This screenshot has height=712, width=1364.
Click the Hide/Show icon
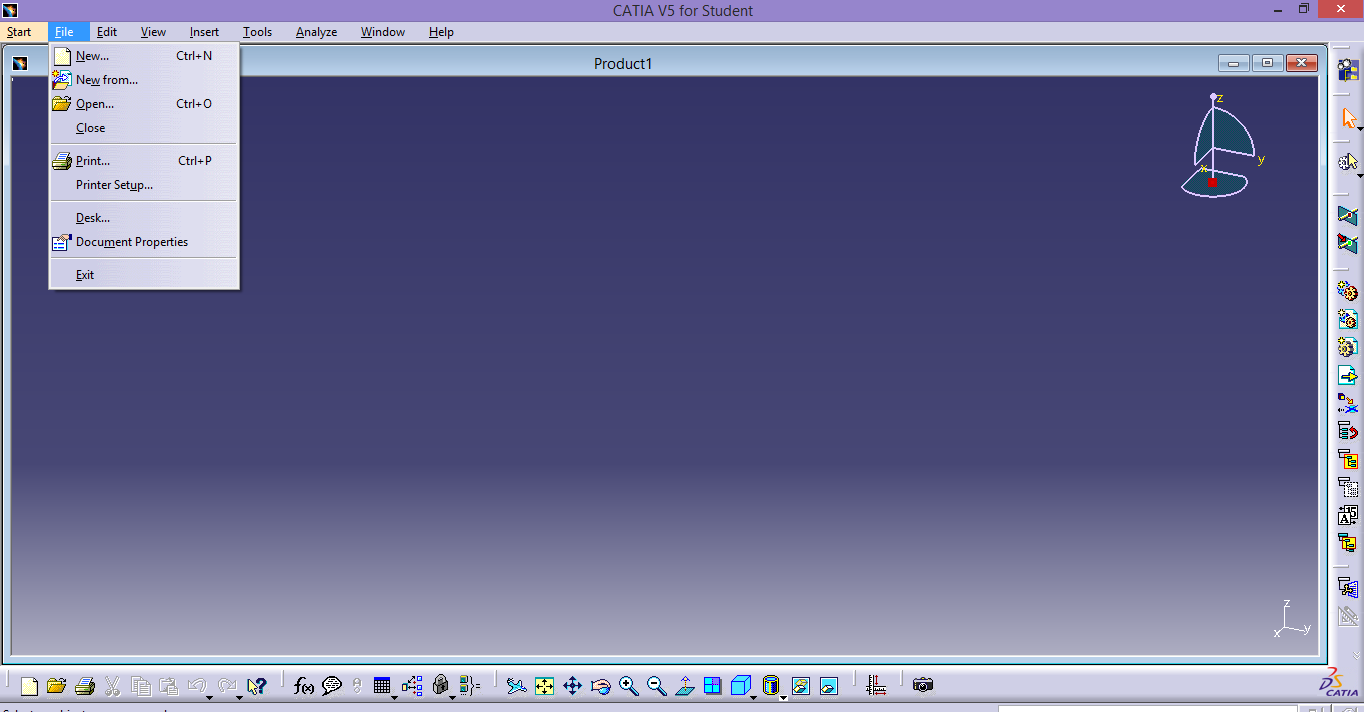[x=800, y=686]
